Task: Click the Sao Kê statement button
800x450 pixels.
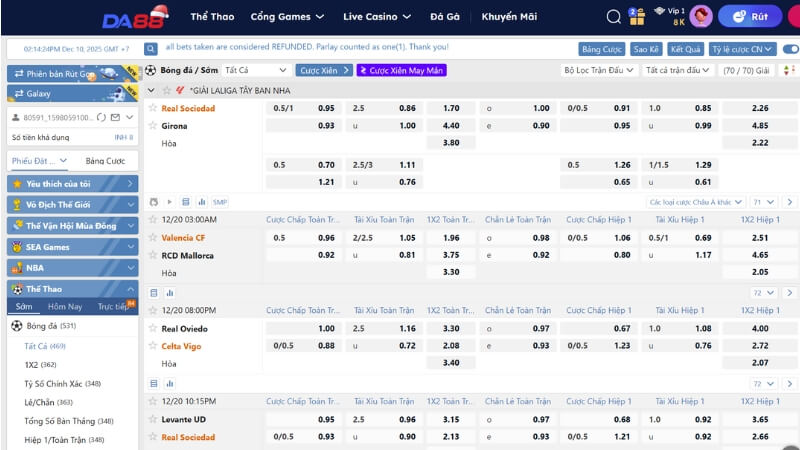Action: pos(646,49)
